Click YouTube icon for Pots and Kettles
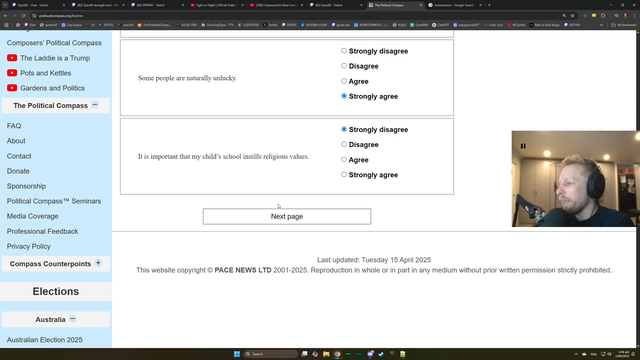640x360 pixels. click(x=12, y=73)
